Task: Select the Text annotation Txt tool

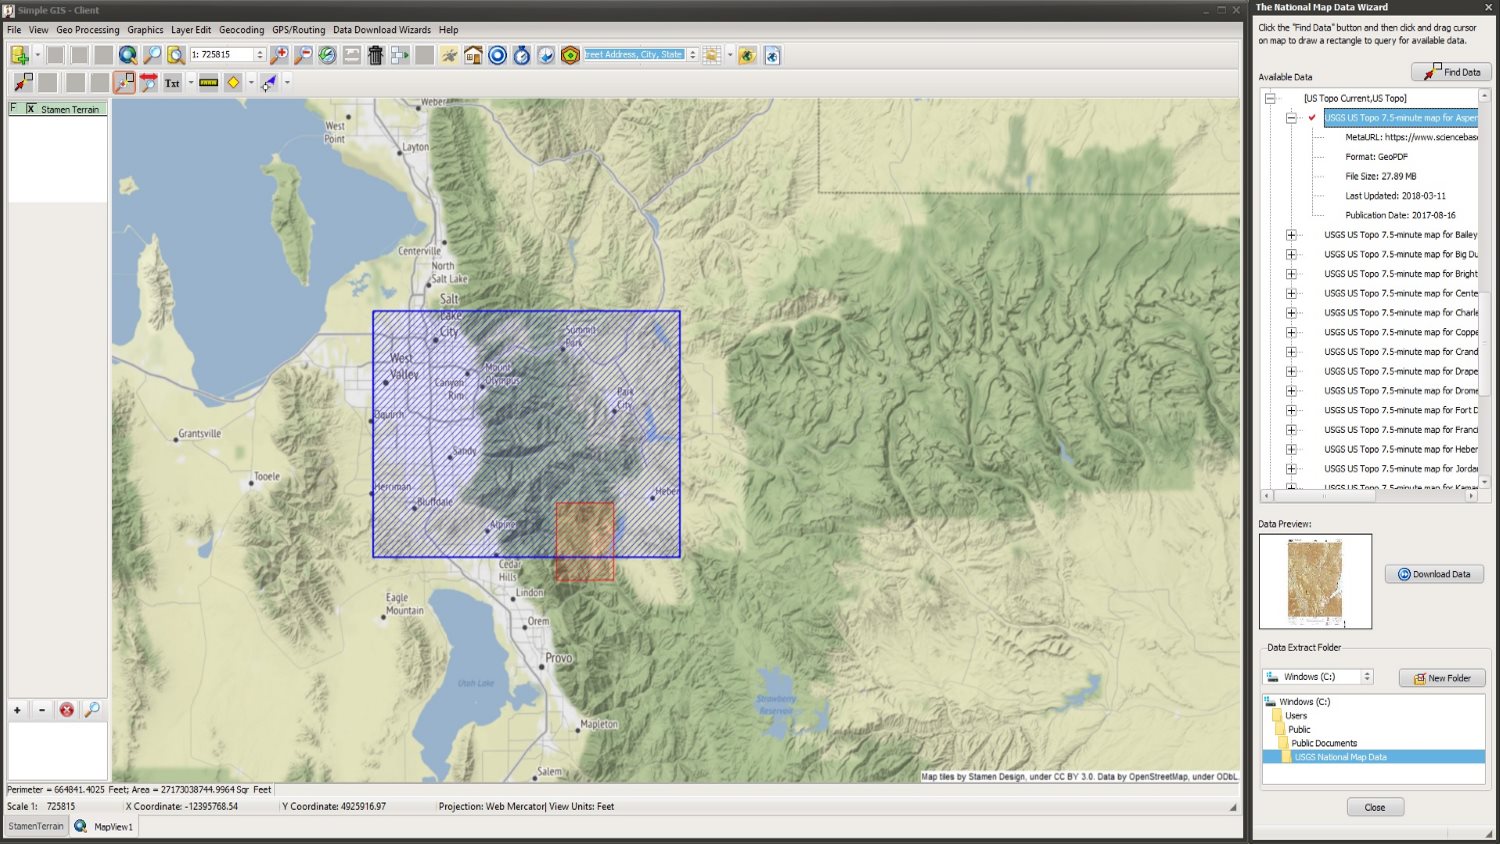Action: (172, 82)
